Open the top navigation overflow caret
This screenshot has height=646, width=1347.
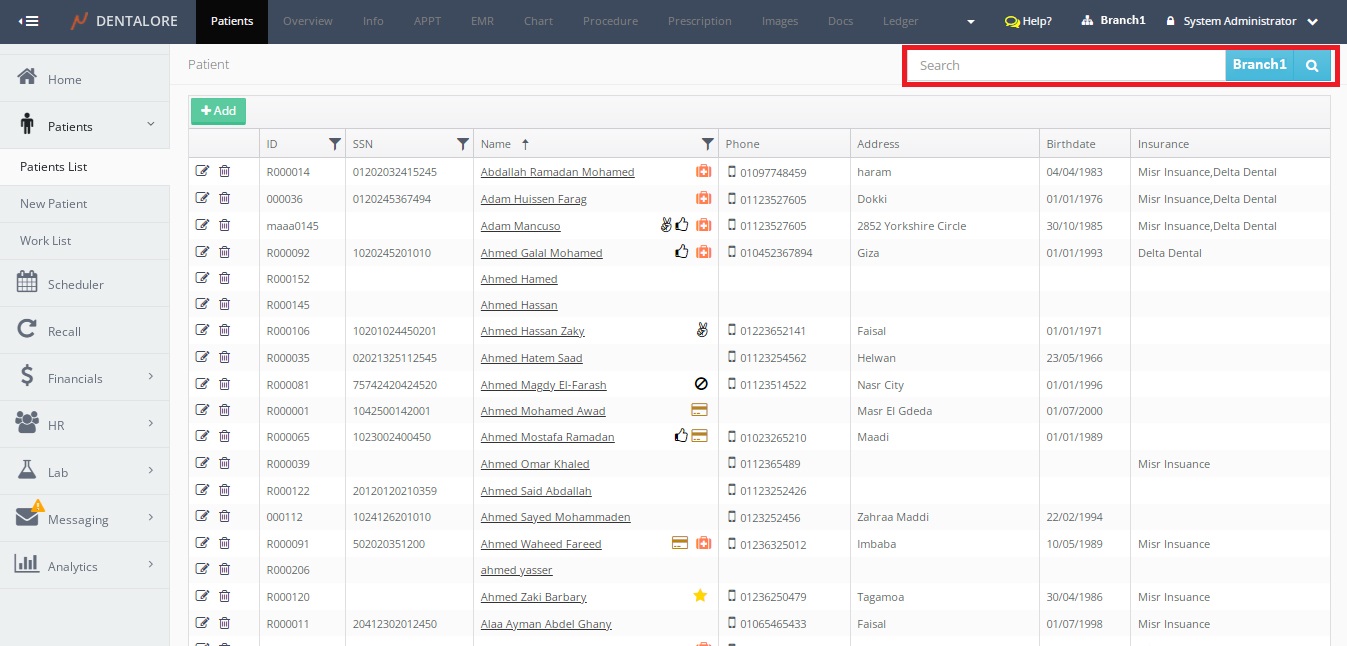pos(970,22)
